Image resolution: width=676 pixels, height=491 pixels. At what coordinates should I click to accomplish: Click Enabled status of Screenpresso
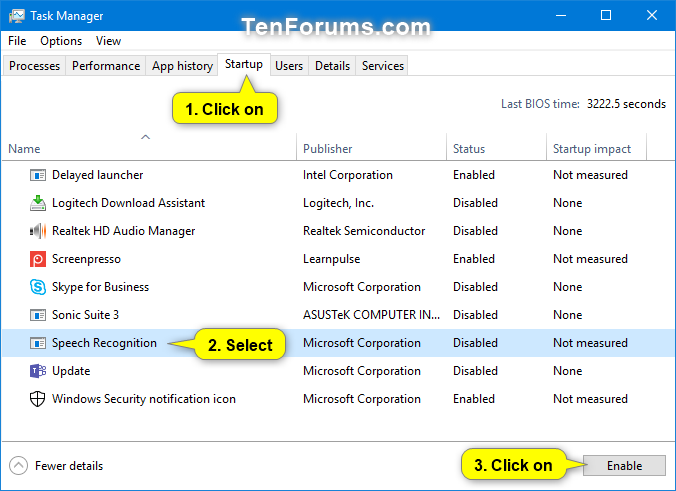(474, 259)
